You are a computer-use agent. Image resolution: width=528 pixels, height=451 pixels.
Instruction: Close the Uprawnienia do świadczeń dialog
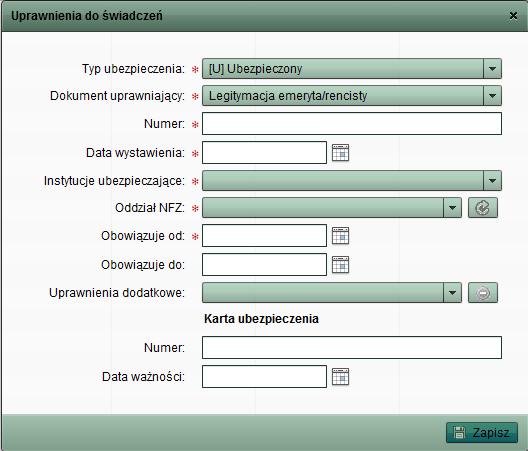[x=513, y=15]
